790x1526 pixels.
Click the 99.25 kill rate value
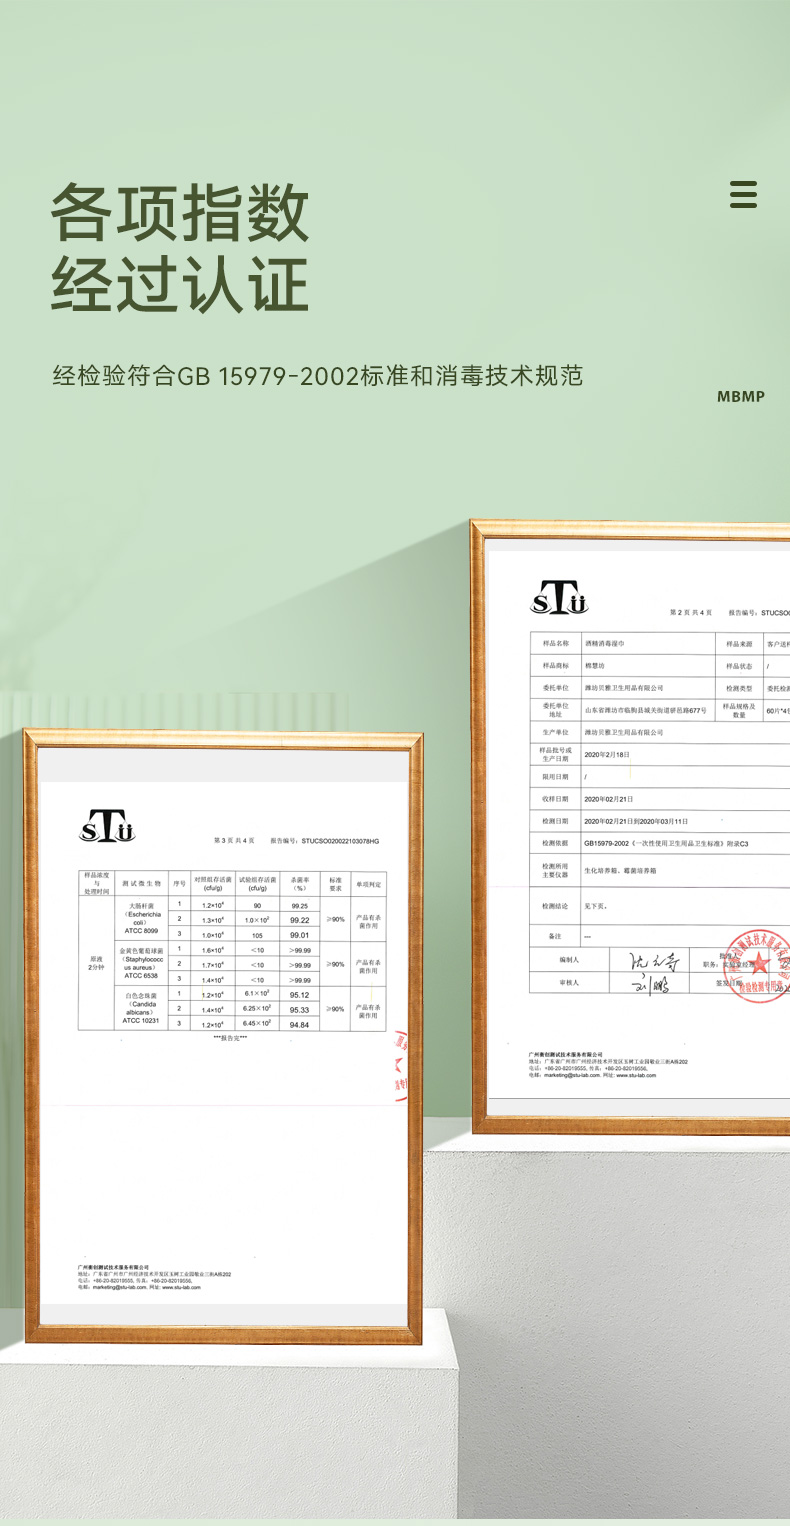click(299, 904)
